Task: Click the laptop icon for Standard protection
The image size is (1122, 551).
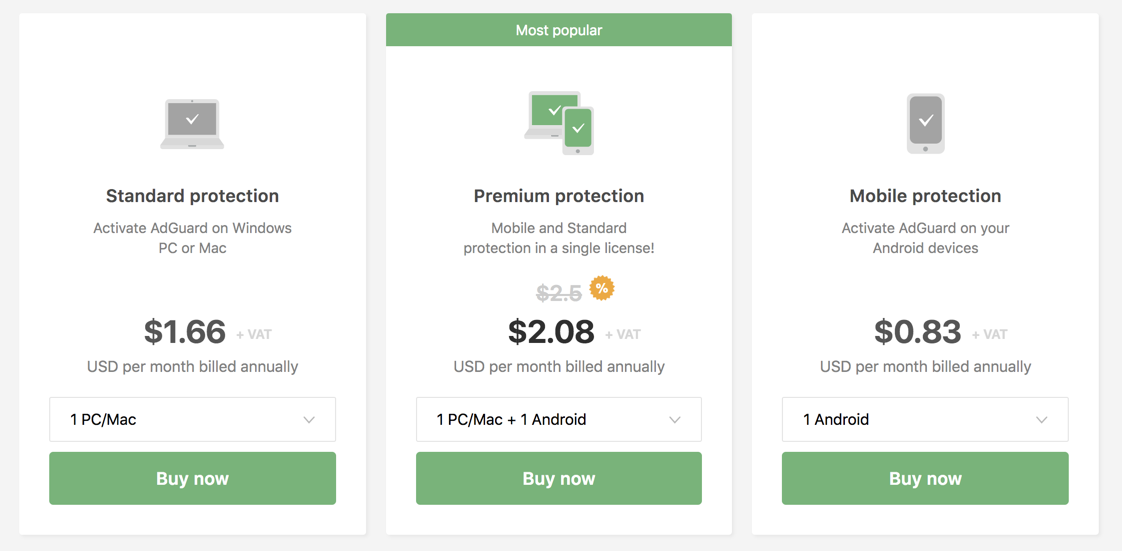Action: 192,124
